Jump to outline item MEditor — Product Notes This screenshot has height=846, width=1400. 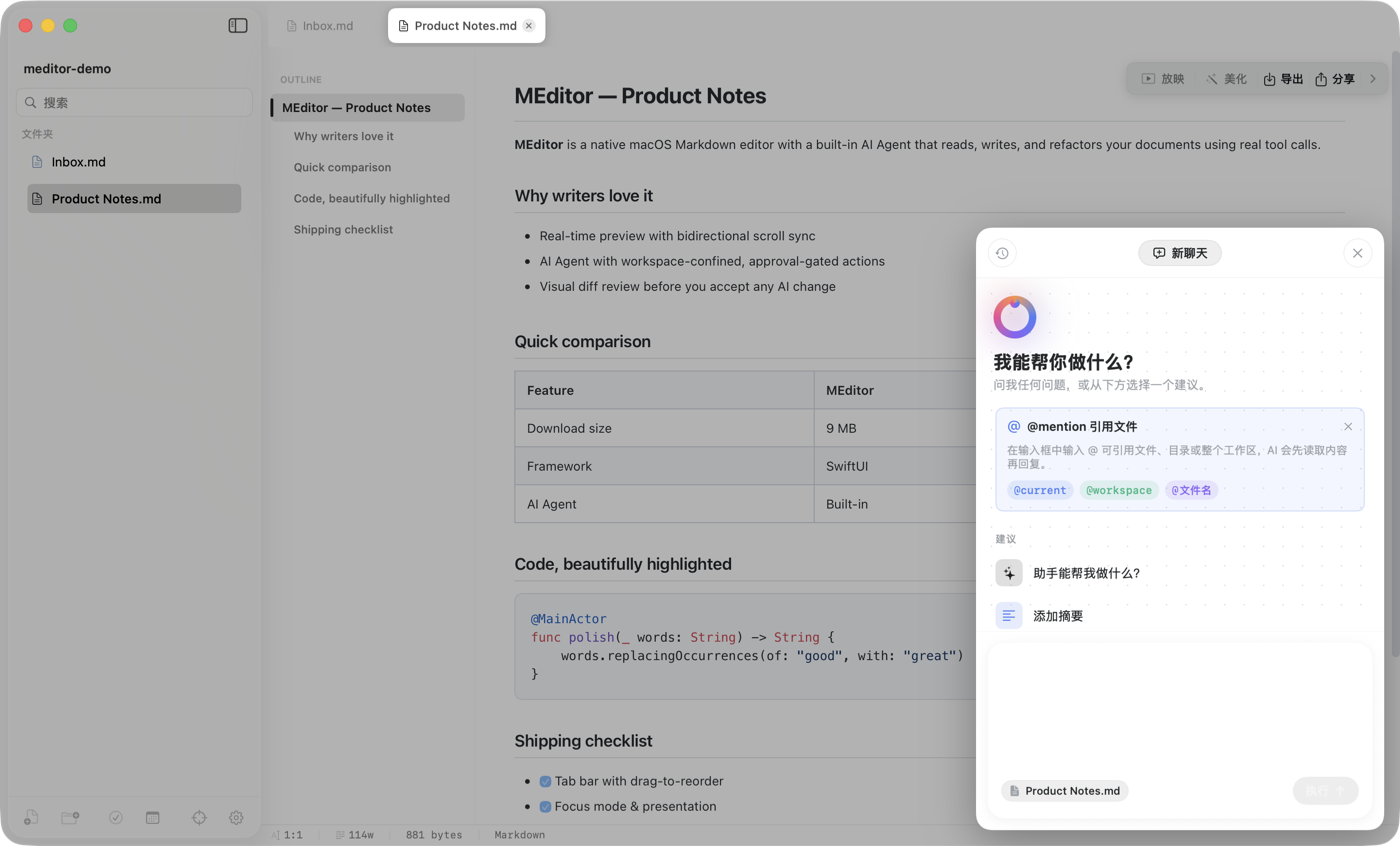coord(367,107)
